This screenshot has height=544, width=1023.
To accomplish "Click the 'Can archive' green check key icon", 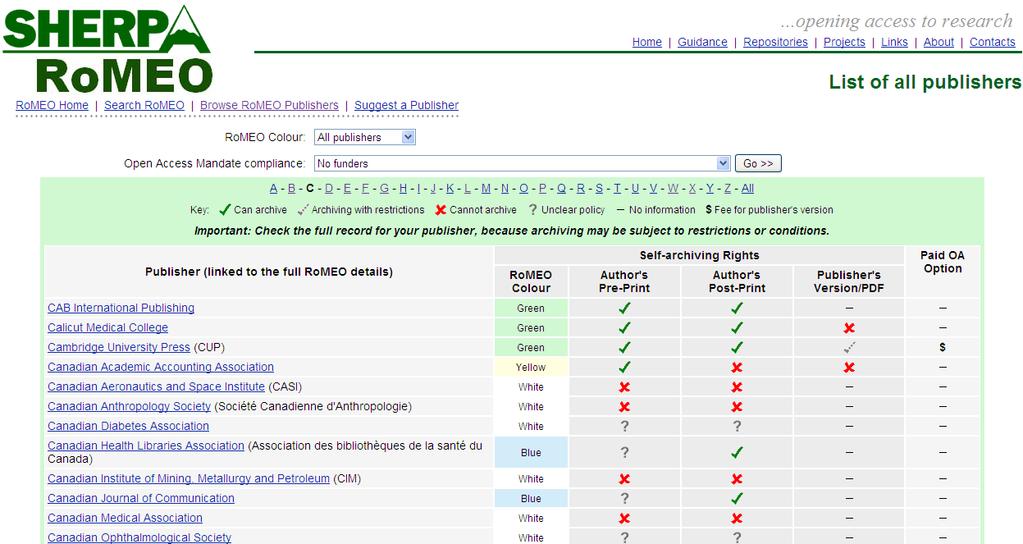I will pos(225,209).
